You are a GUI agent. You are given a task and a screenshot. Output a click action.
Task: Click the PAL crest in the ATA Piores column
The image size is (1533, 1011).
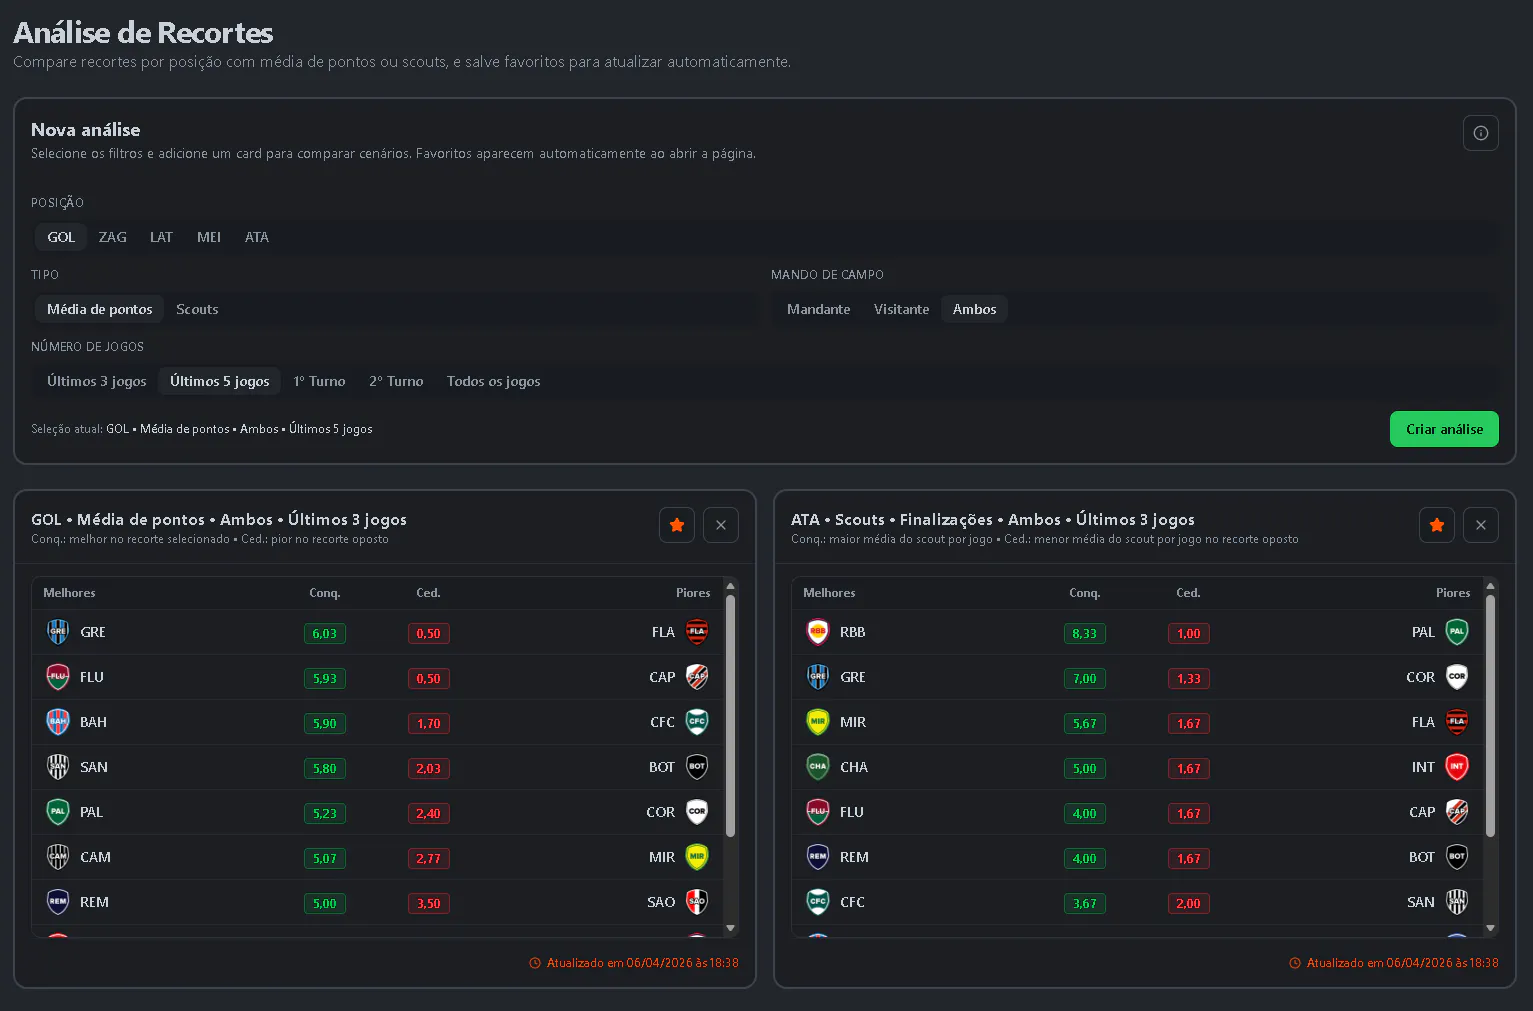pos(1457,632)
